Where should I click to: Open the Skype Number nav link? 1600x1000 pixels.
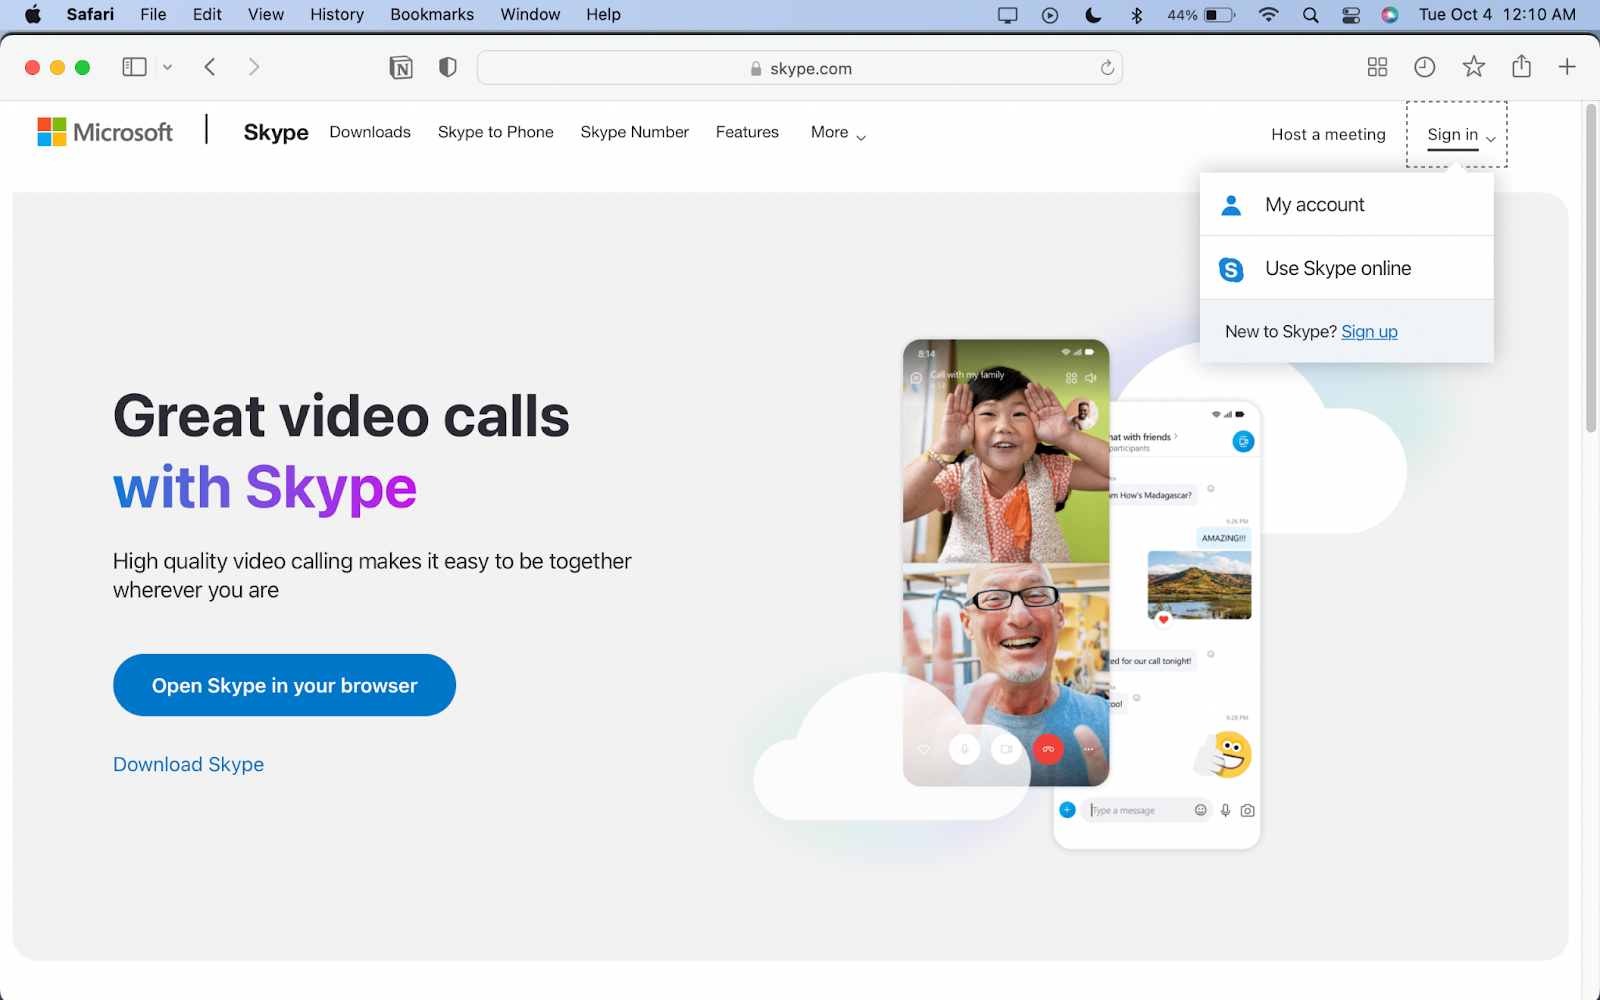click(634, 132)
